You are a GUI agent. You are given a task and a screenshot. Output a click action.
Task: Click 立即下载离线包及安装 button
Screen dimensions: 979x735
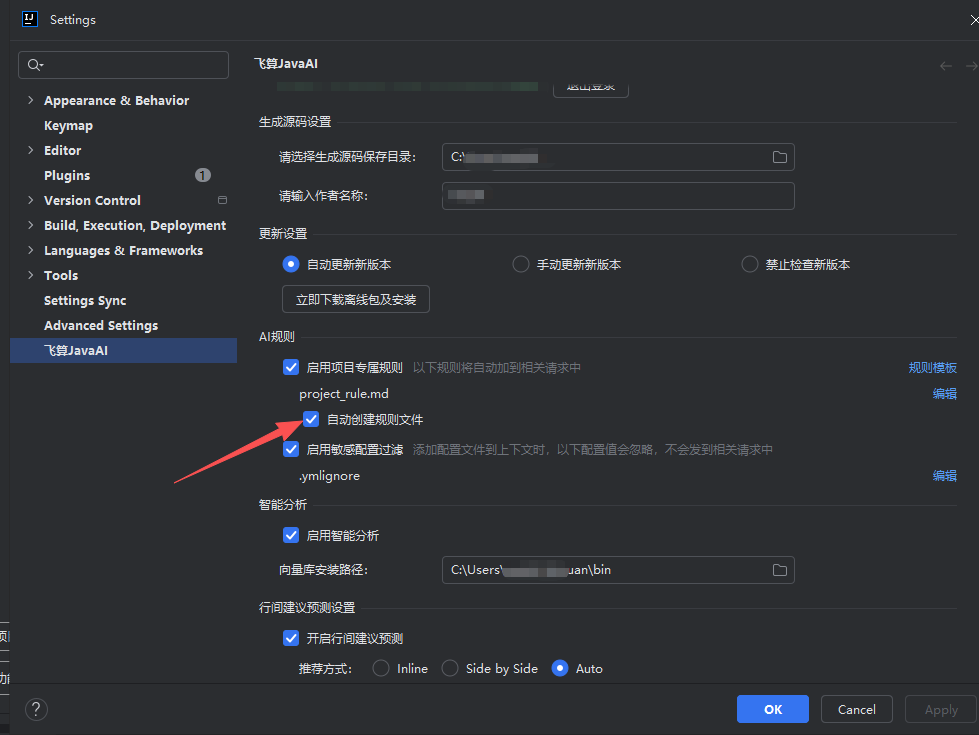(x=356, y=299)
